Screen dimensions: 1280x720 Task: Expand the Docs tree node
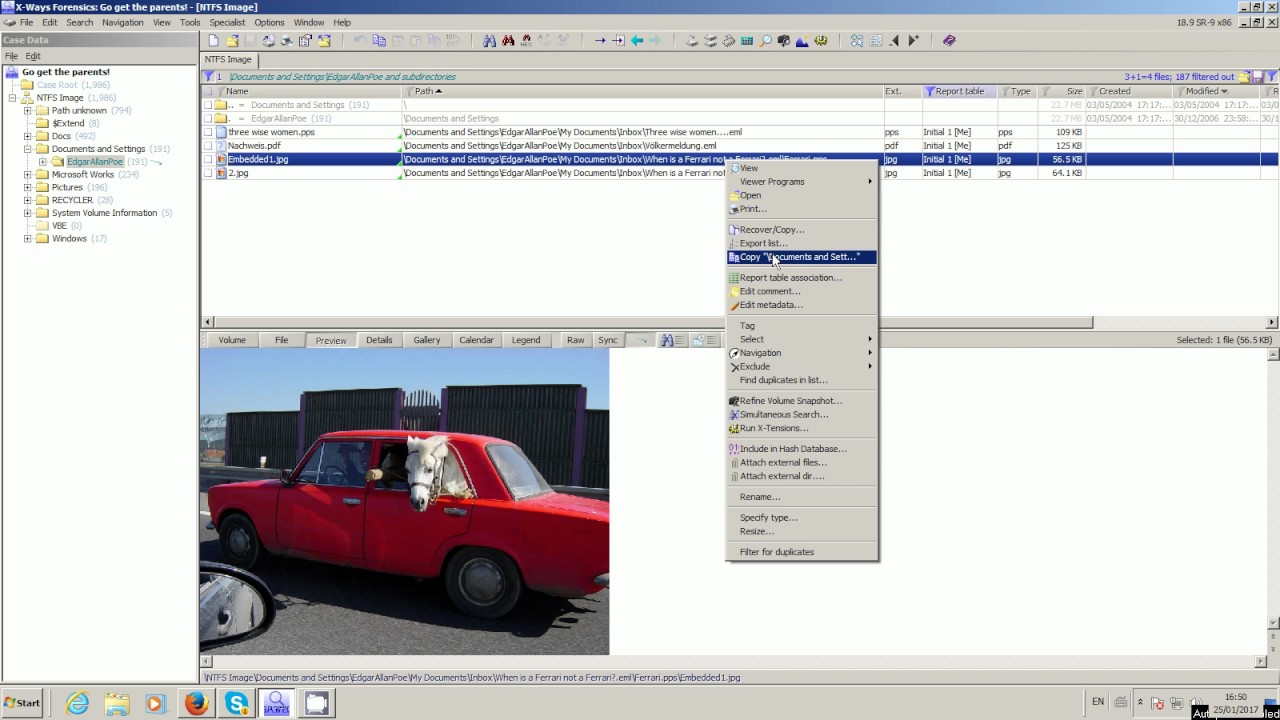coord(28,136)
